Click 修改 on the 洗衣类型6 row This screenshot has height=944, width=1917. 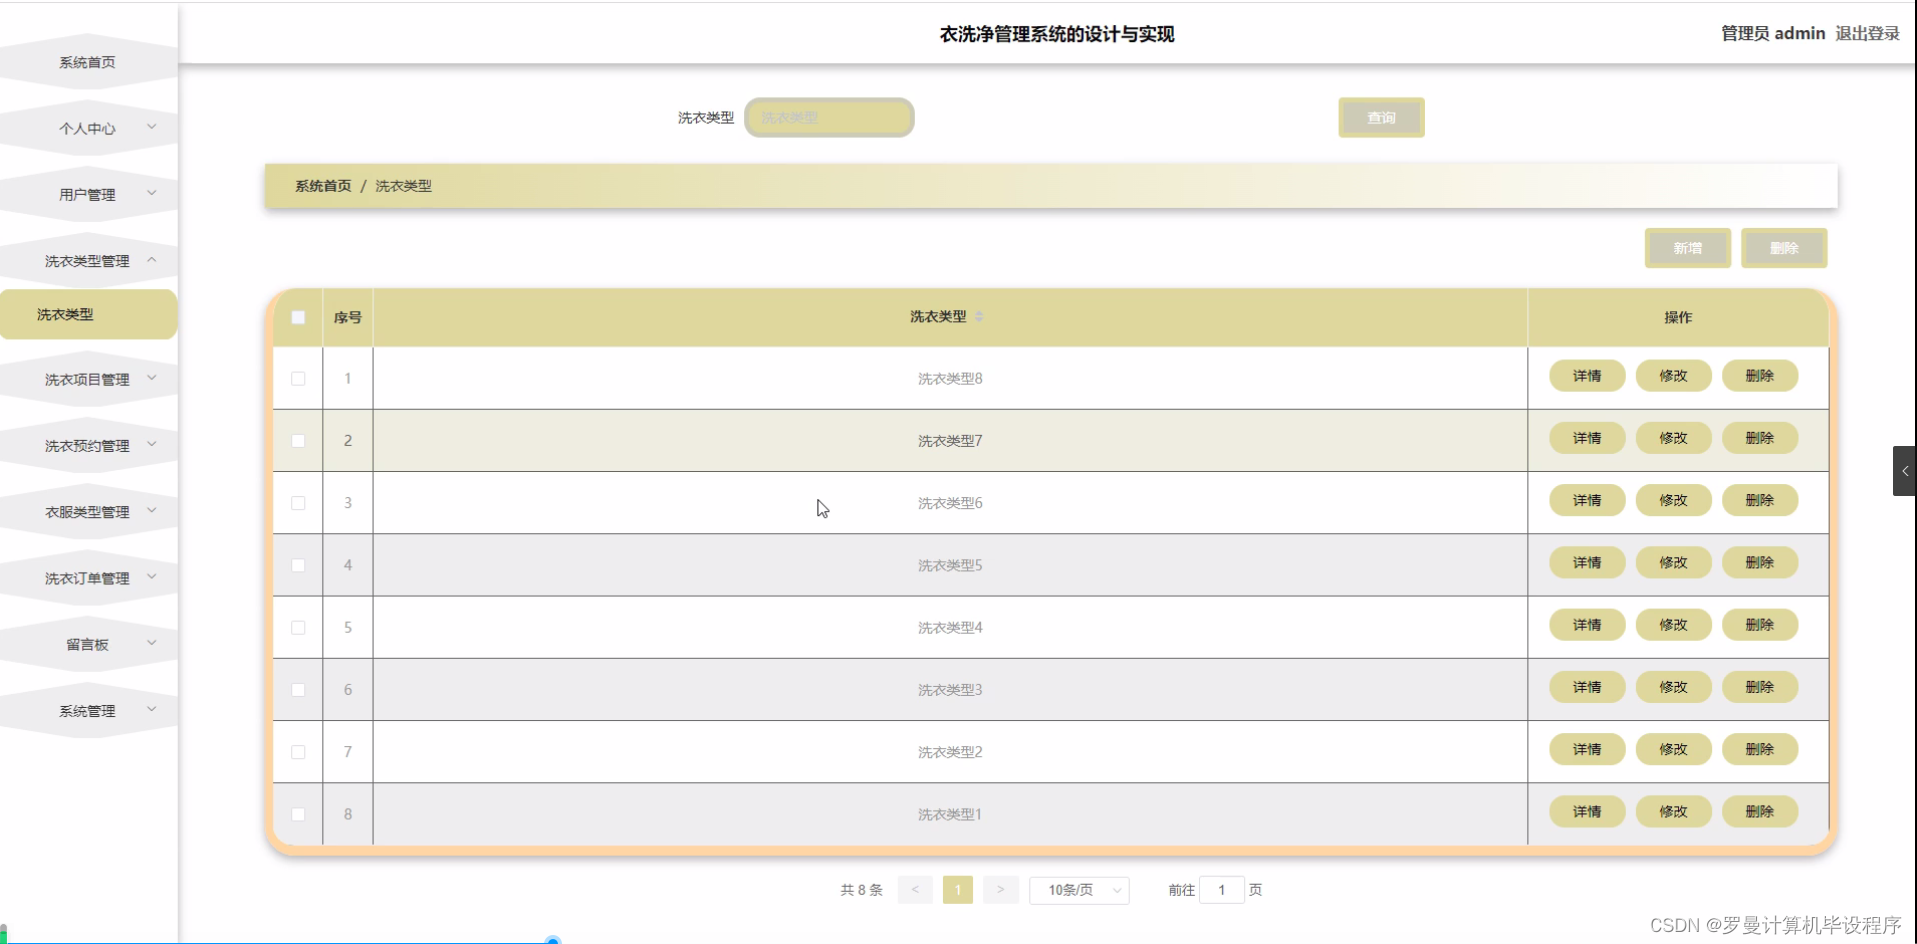point(1672,500)
